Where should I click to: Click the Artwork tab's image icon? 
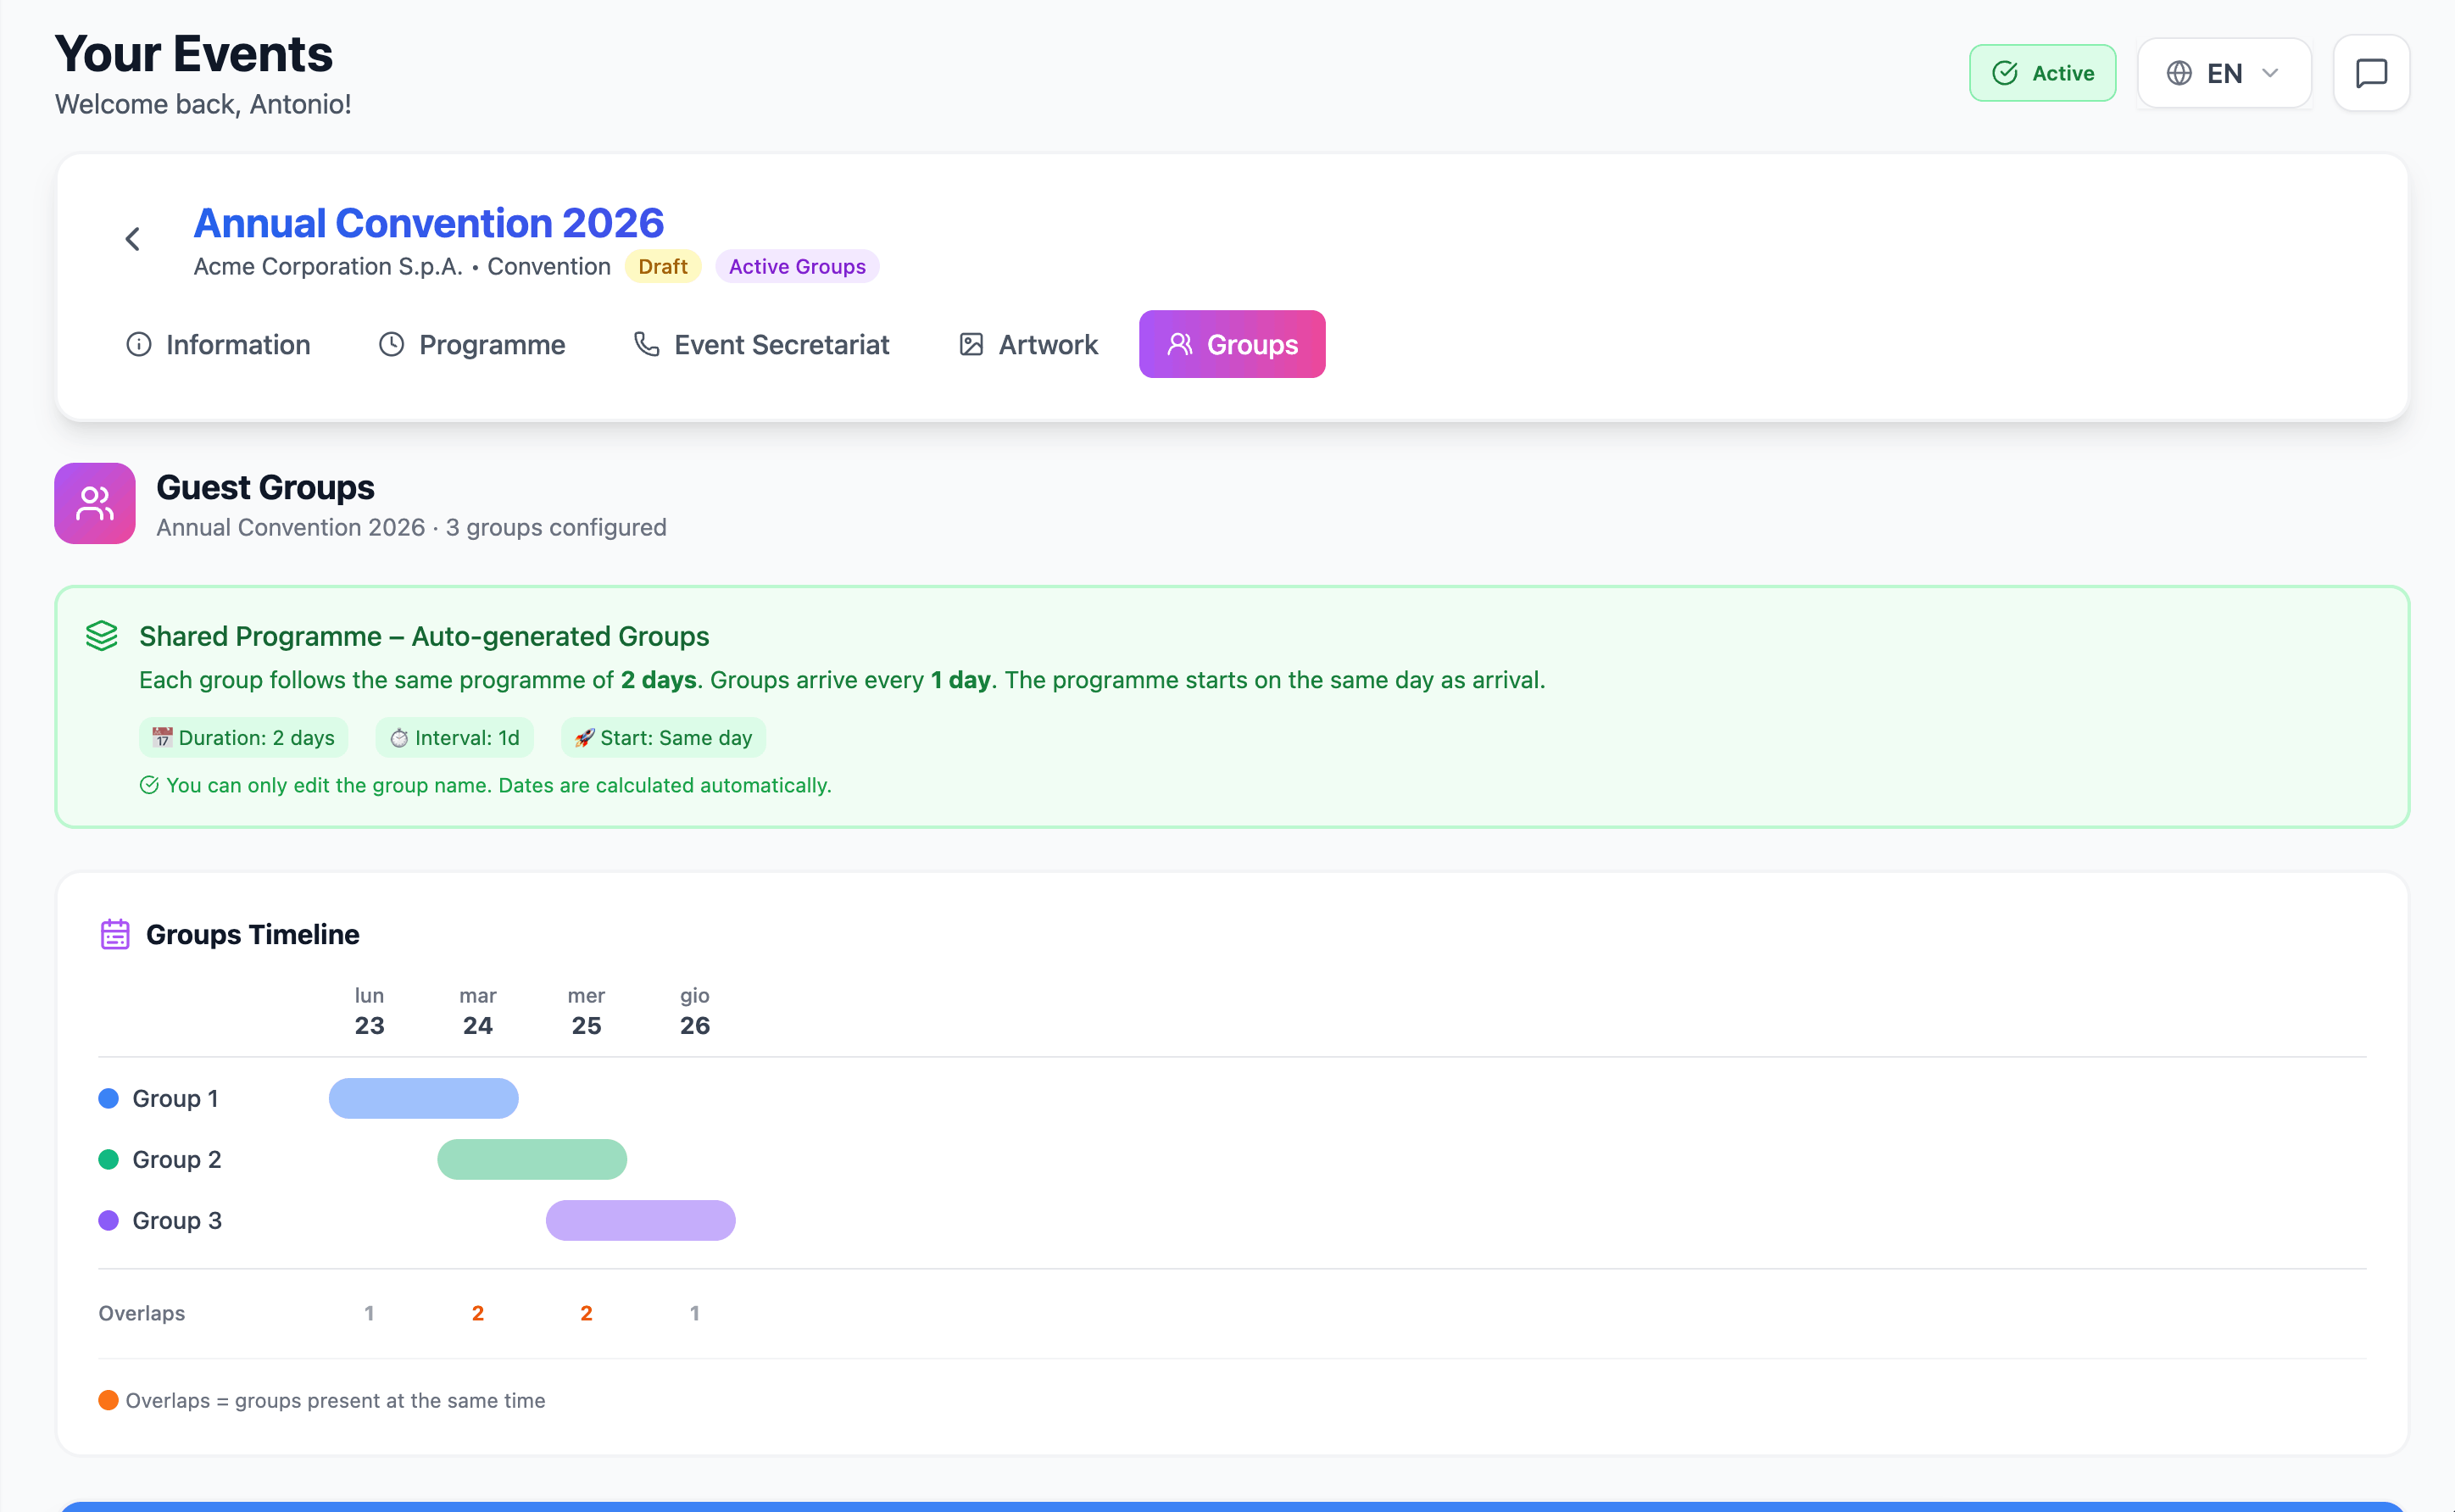[x=971, y=345]
